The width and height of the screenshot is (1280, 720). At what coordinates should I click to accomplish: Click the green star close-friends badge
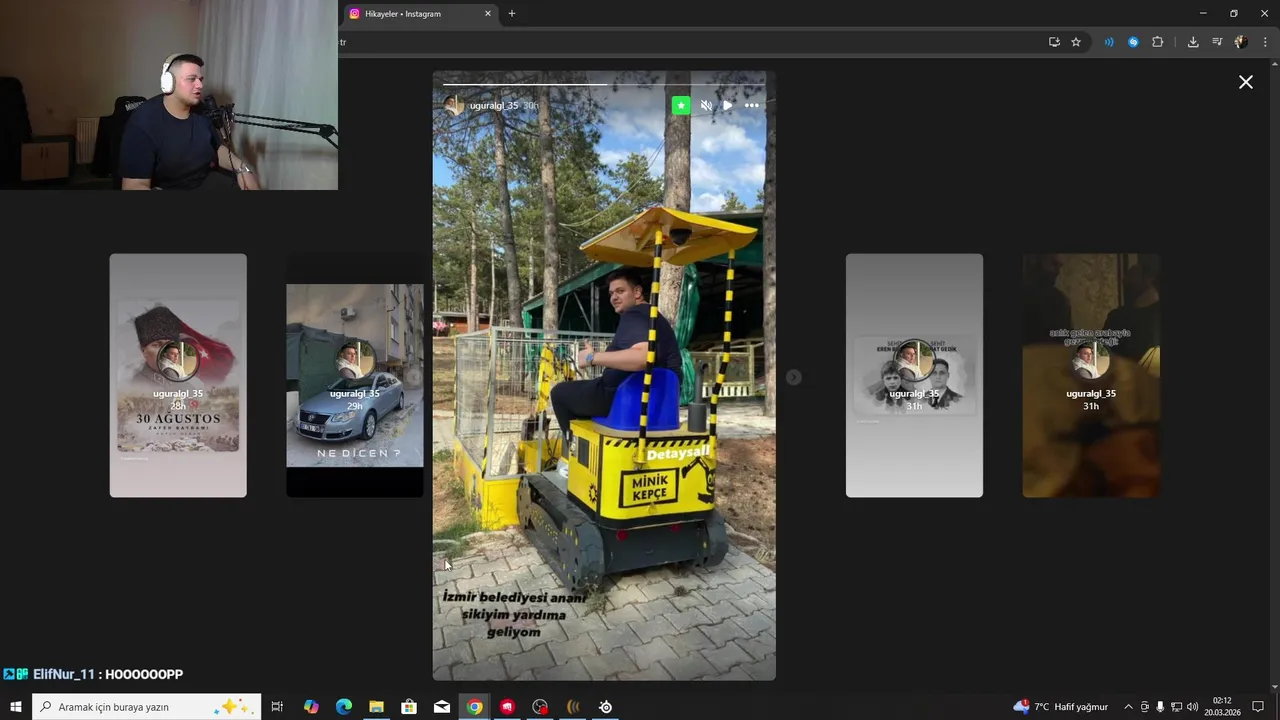point(681,105)
